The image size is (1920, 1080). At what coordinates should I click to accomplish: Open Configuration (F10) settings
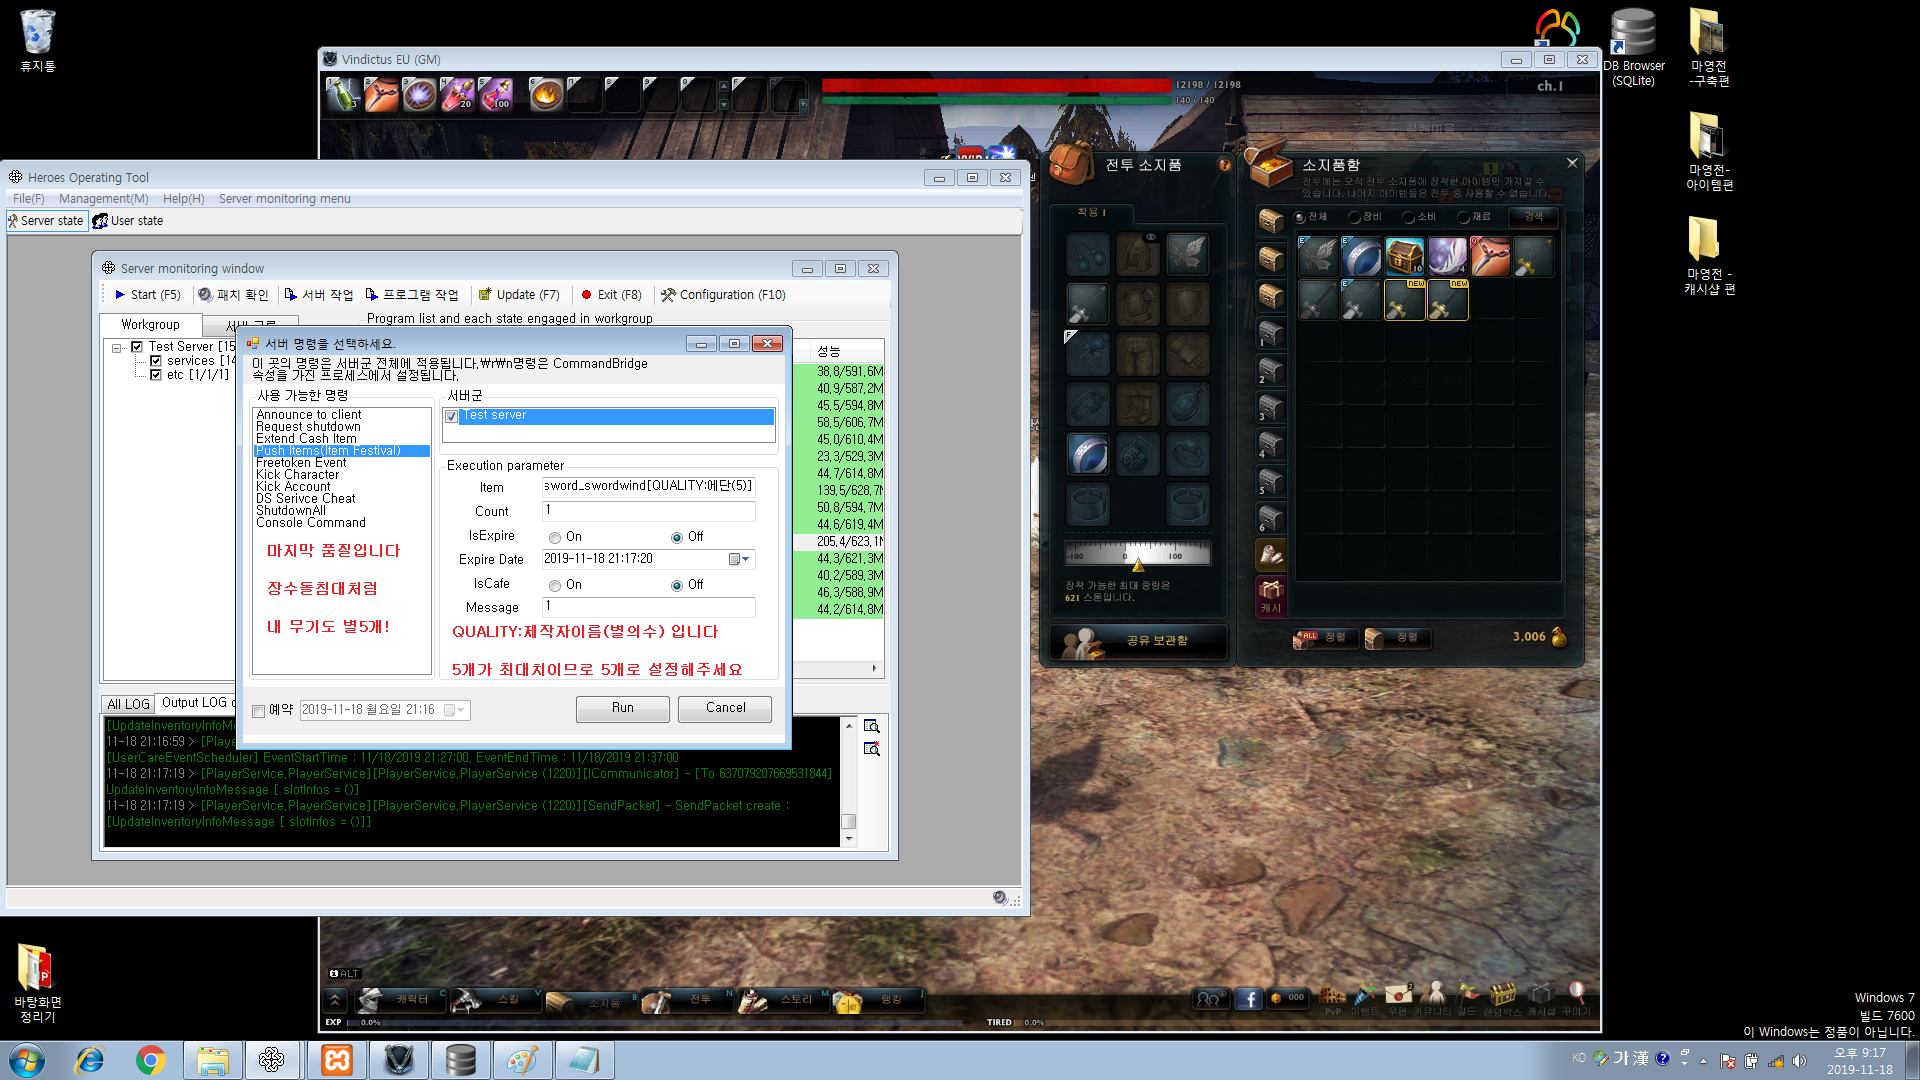[723, 295]
